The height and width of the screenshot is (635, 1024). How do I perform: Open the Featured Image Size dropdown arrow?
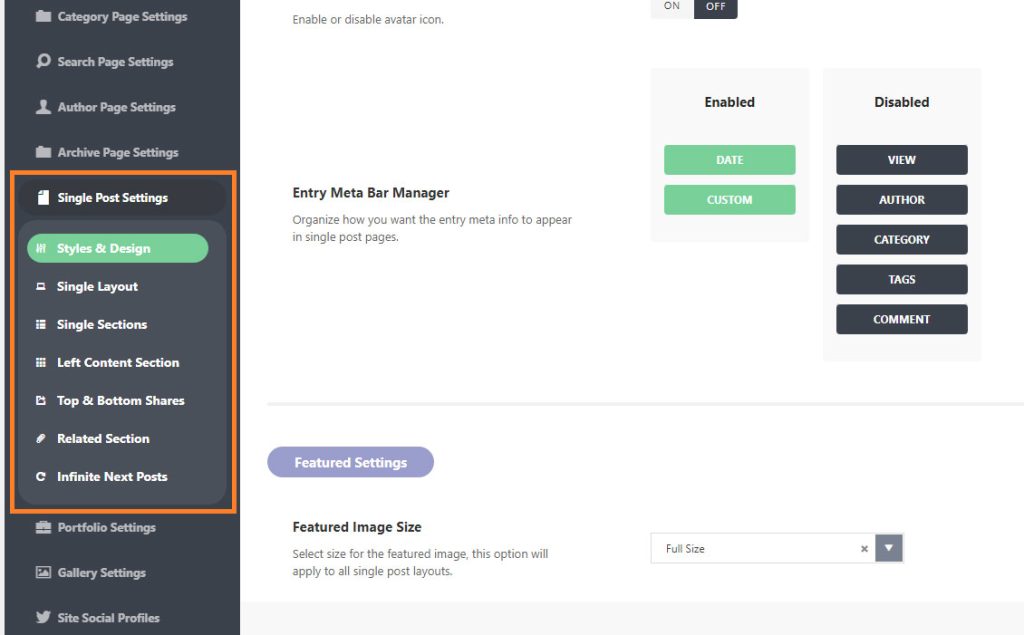click(889, 548)
